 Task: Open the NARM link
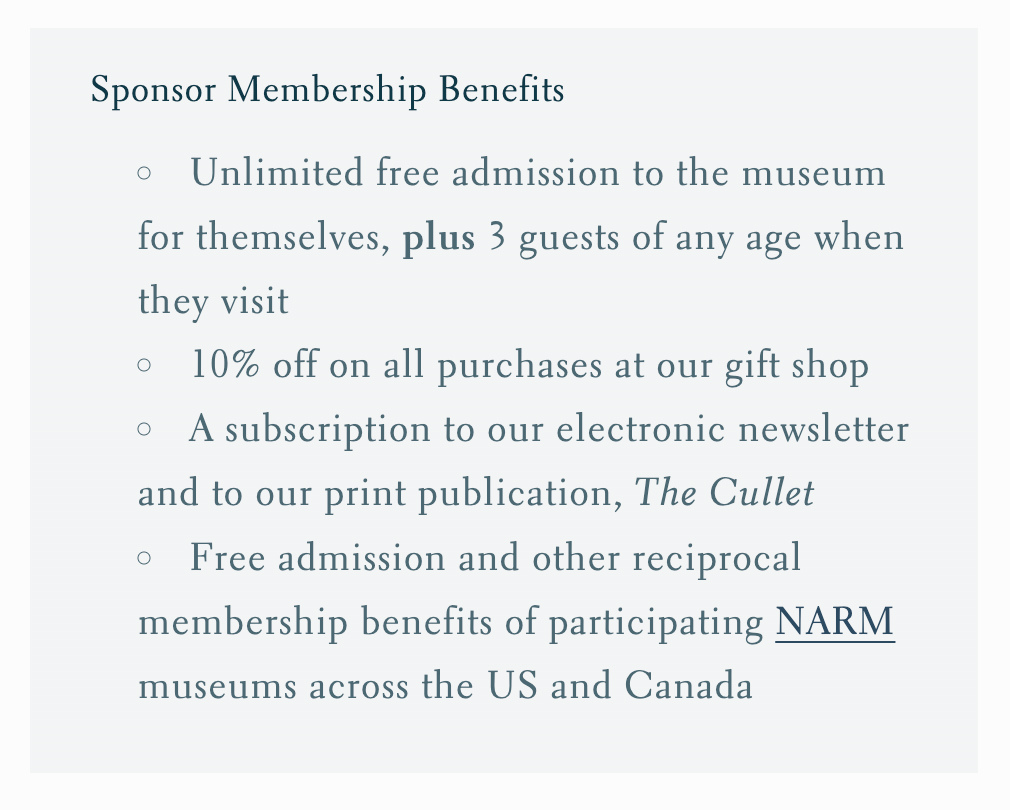835,622
